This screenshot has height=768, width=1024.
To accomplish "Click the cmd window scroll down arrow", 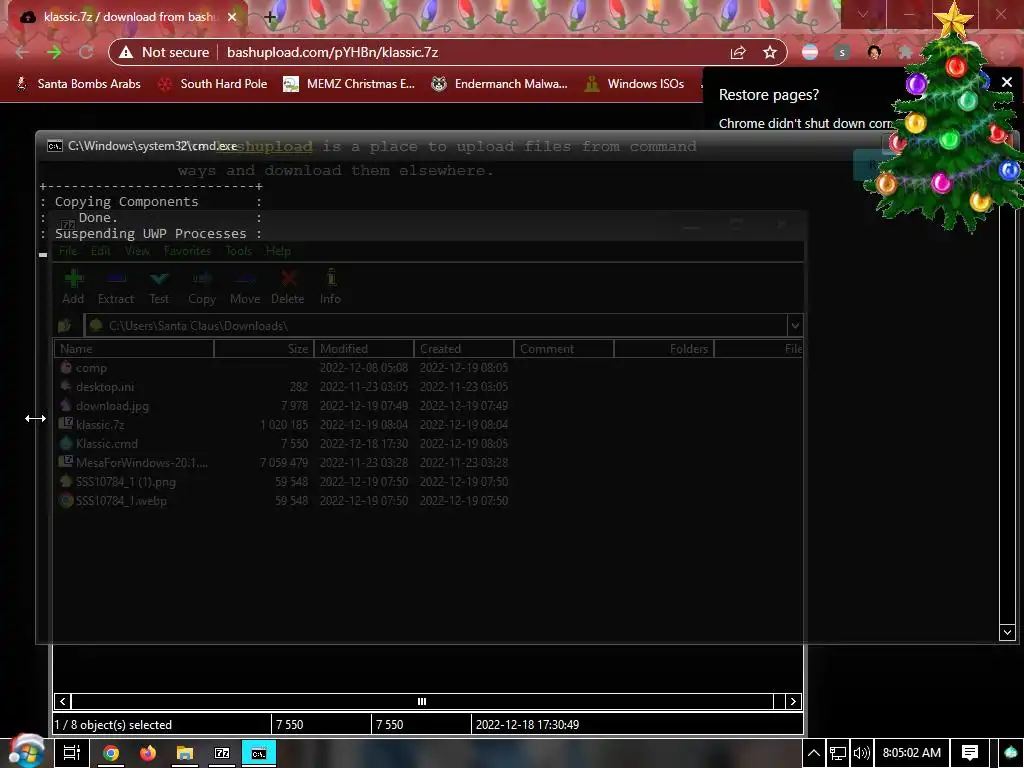I will point(1007,632).
